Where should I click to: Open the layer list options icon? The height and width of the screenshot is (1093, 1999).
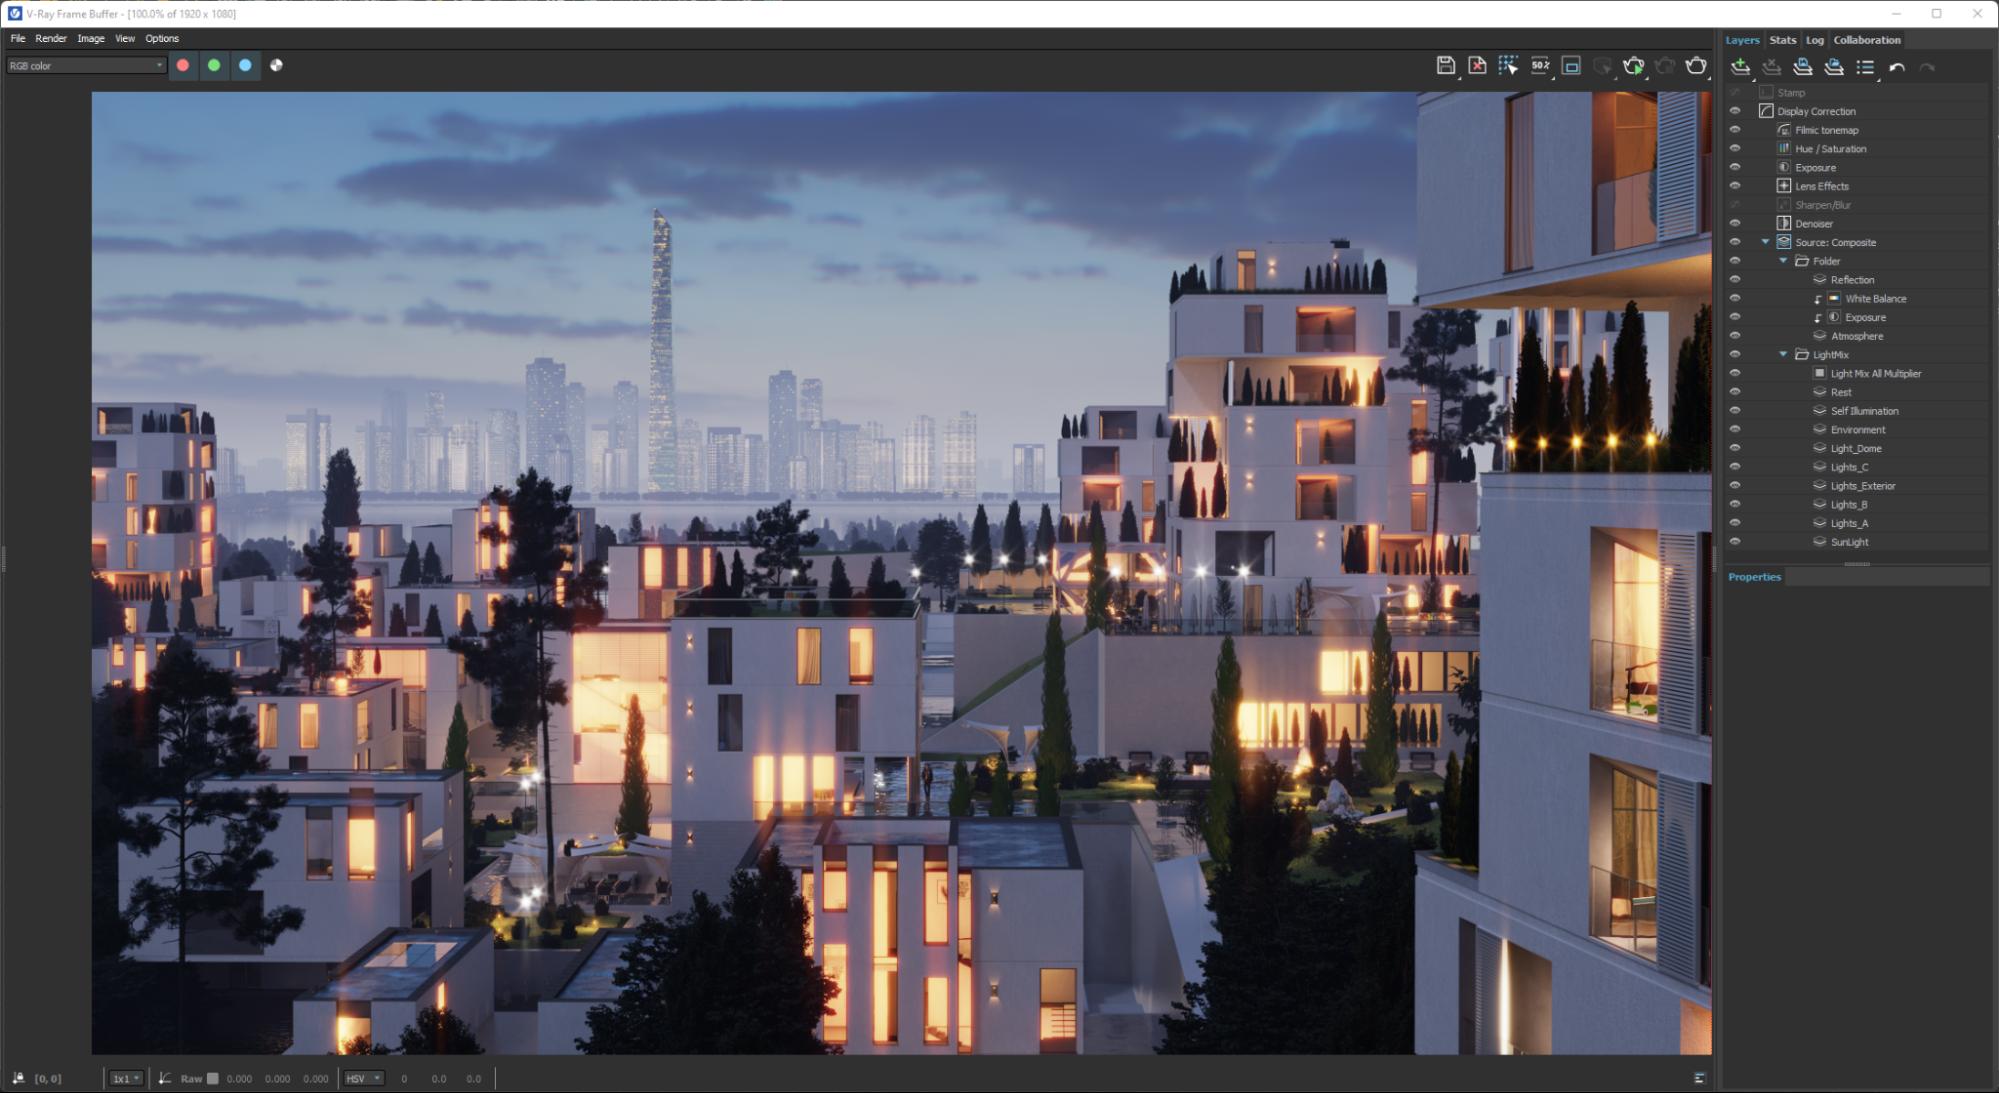(1864, 66)
